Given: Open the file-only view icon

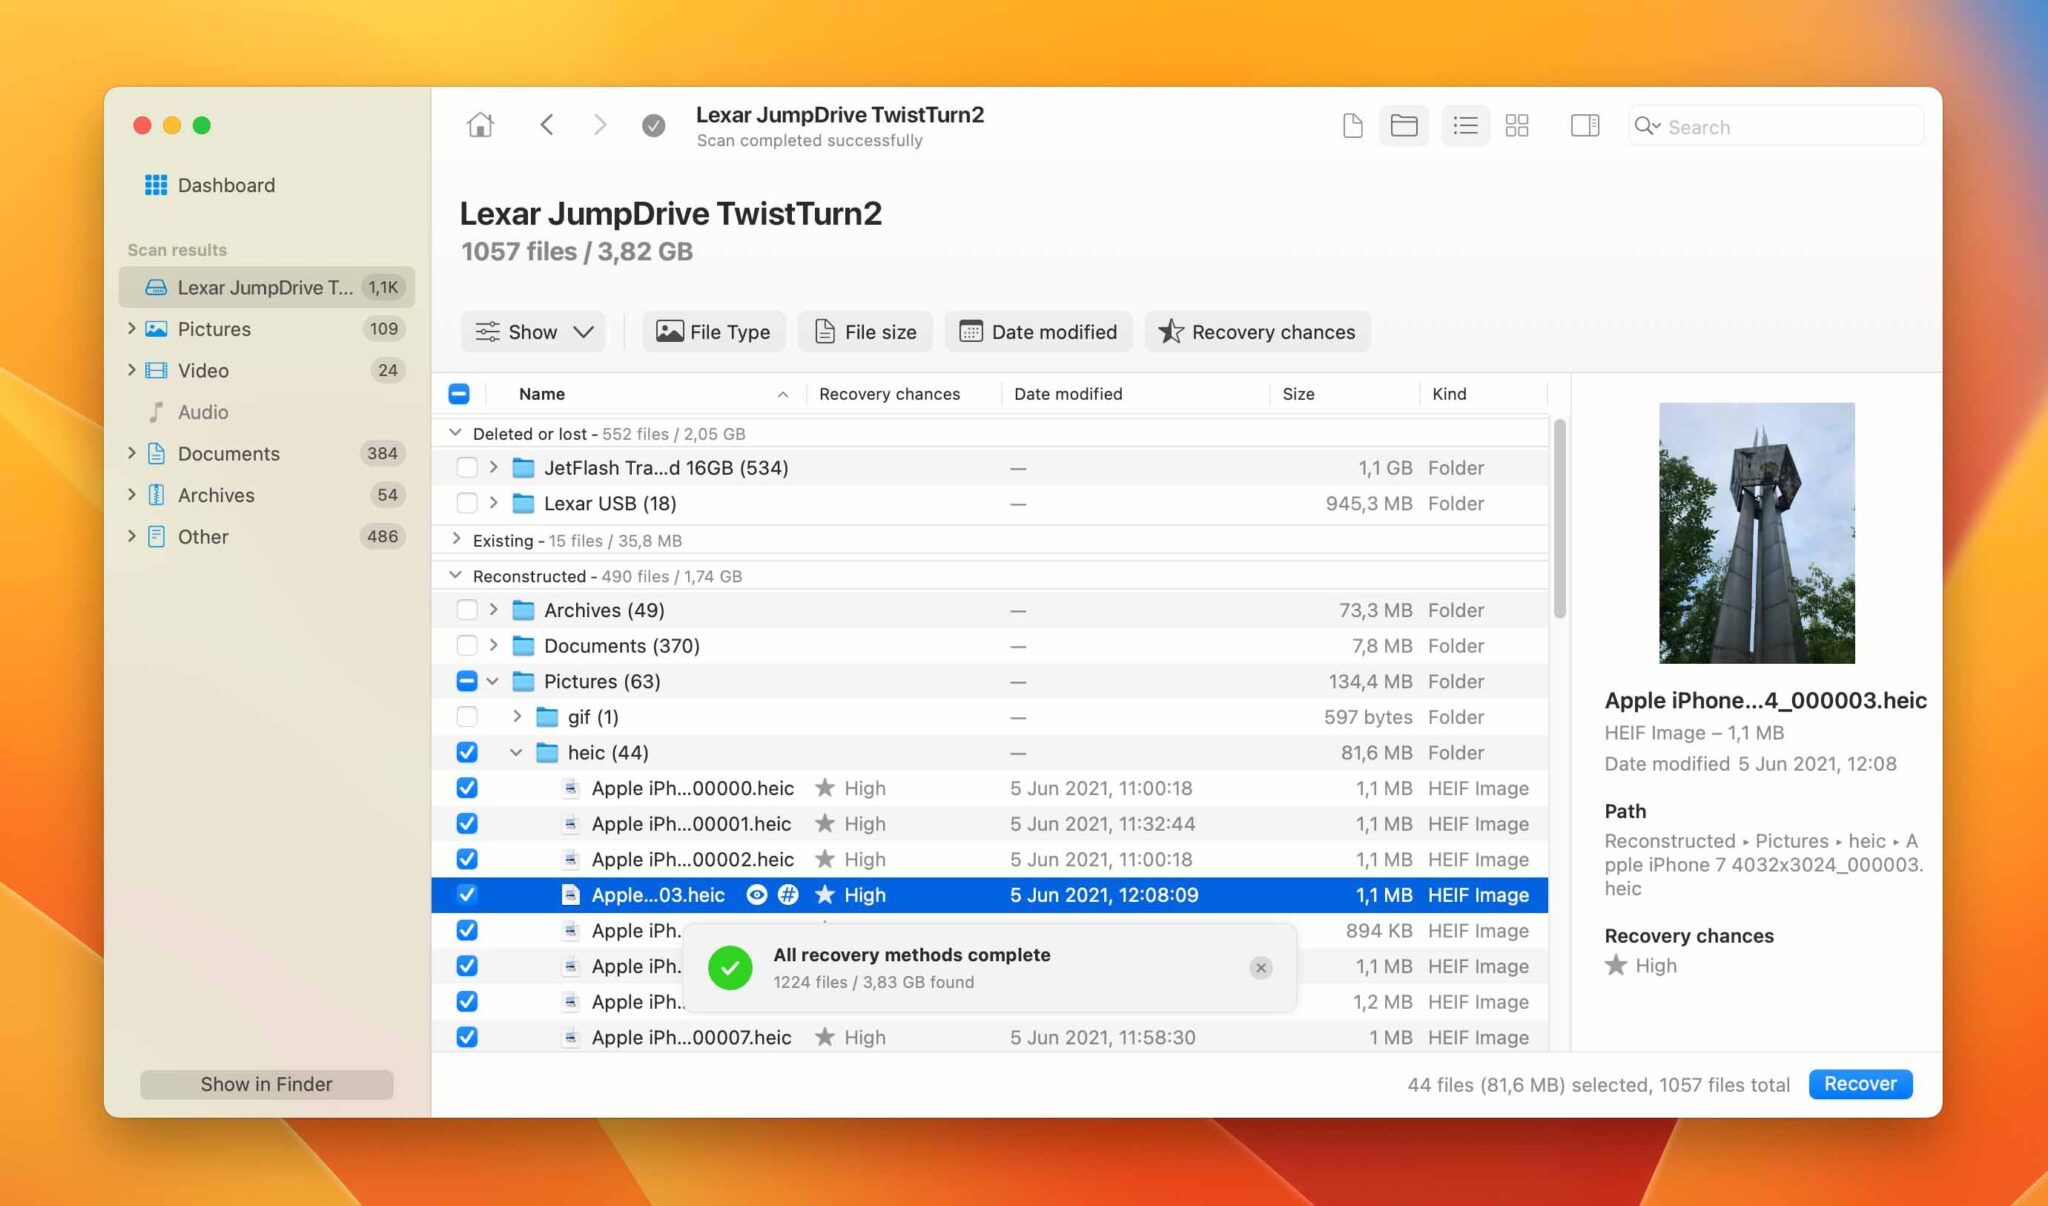Looking at the screenshot, I should point(1352,125).
